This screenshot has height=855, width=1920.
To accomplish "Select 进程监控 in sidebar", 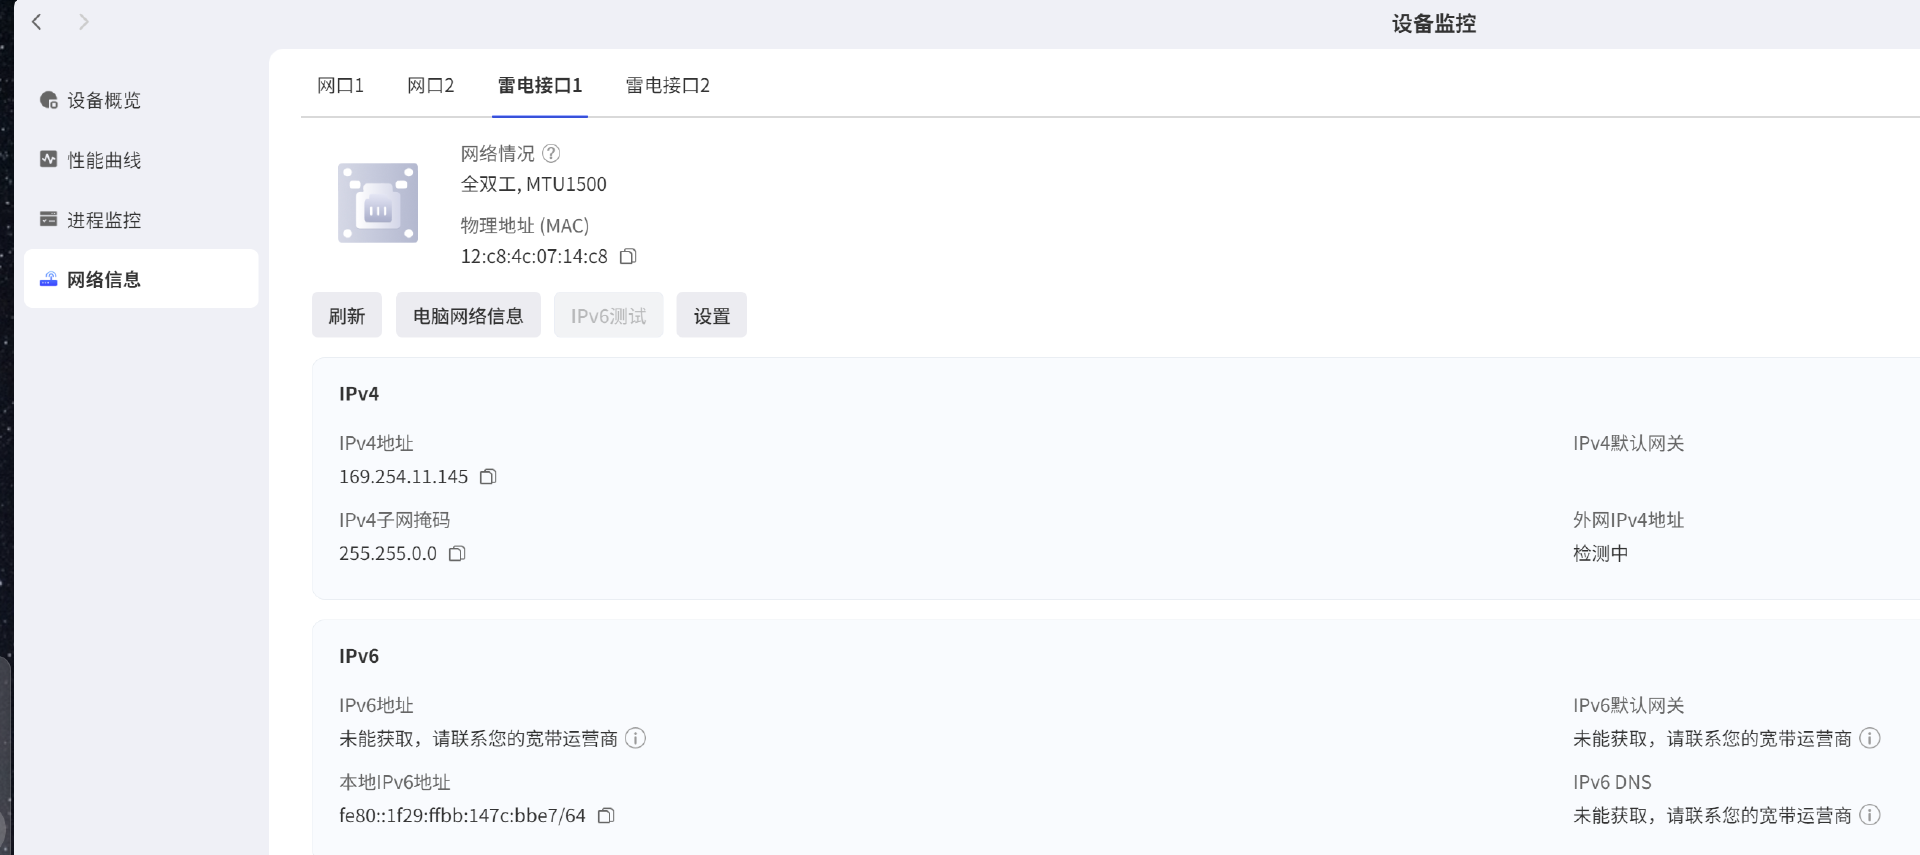I will click(x=104, y=220).
